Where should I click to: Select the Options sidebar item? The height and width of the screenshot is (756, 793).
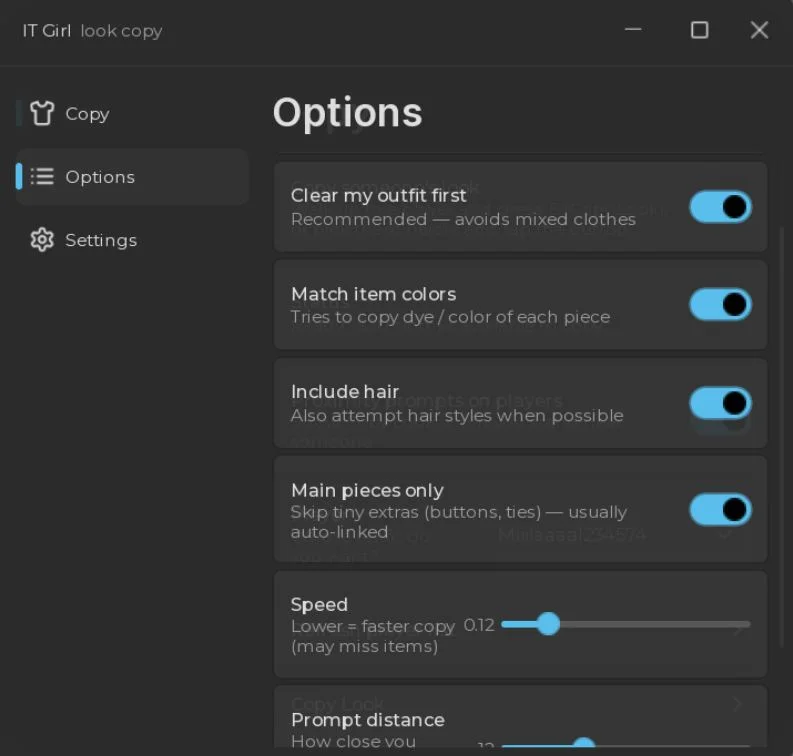[131, 176]
